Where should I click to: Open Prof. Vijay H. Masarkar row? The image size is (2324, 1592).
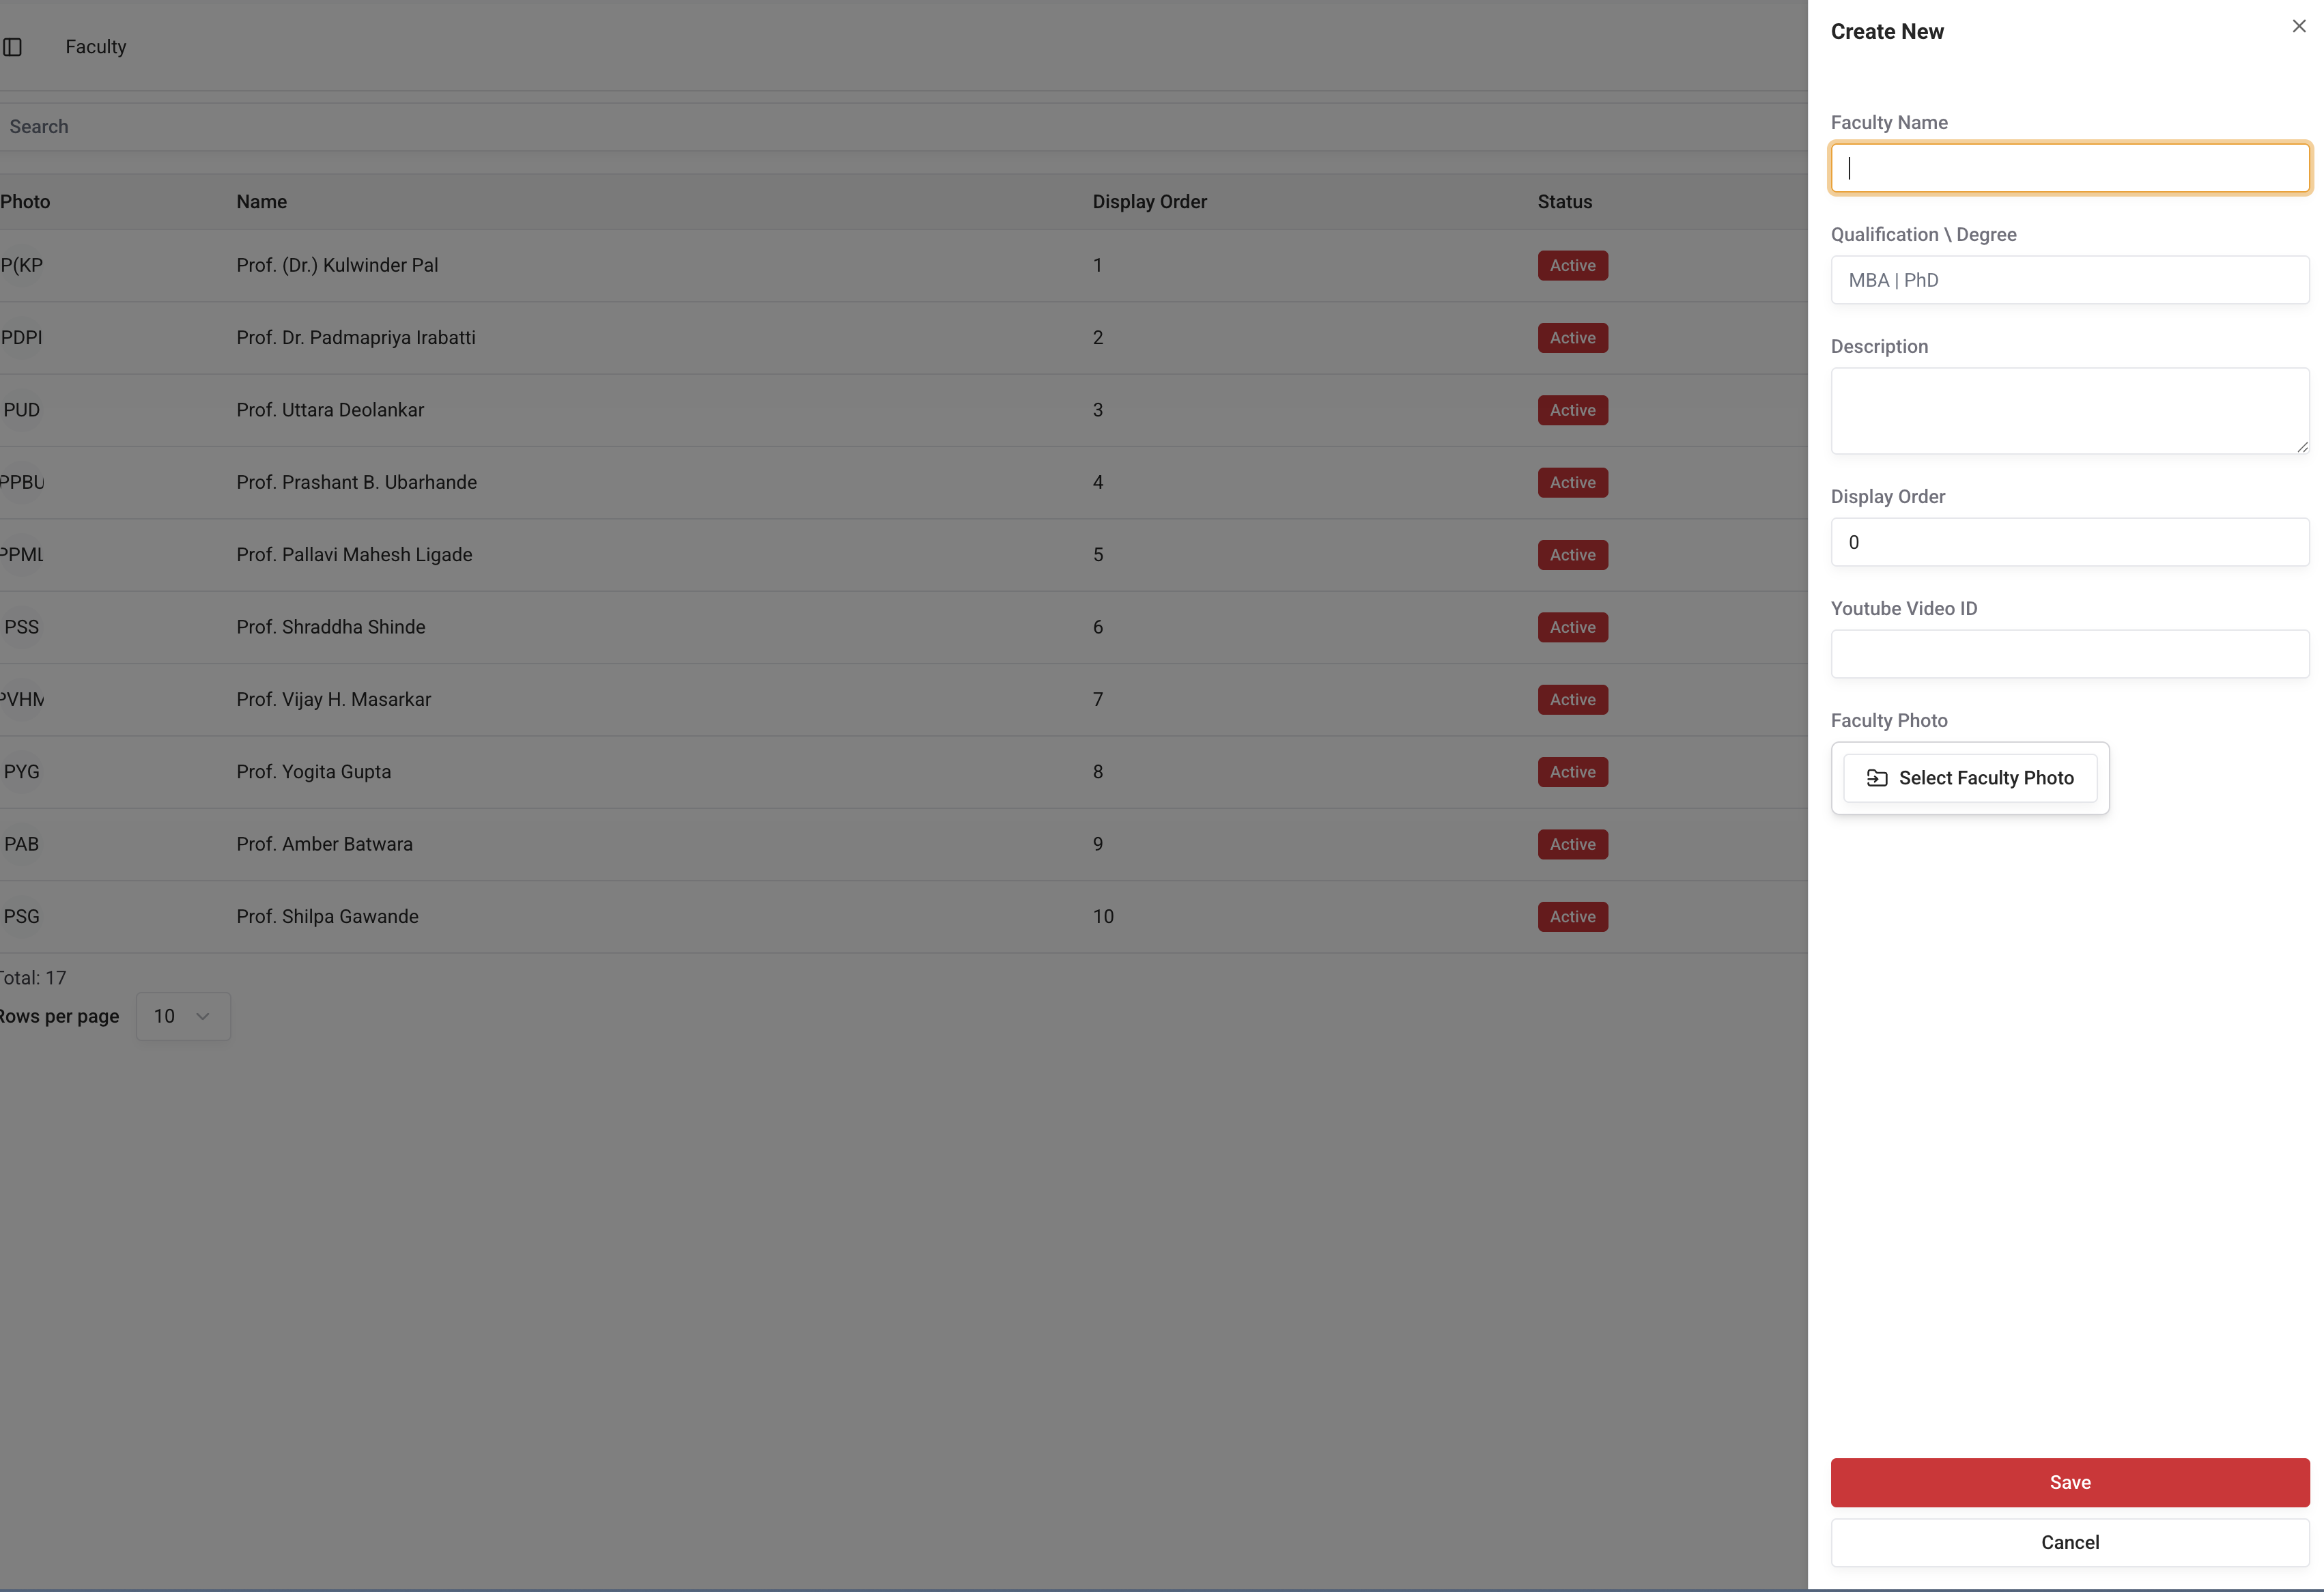(x=334, y=700)
